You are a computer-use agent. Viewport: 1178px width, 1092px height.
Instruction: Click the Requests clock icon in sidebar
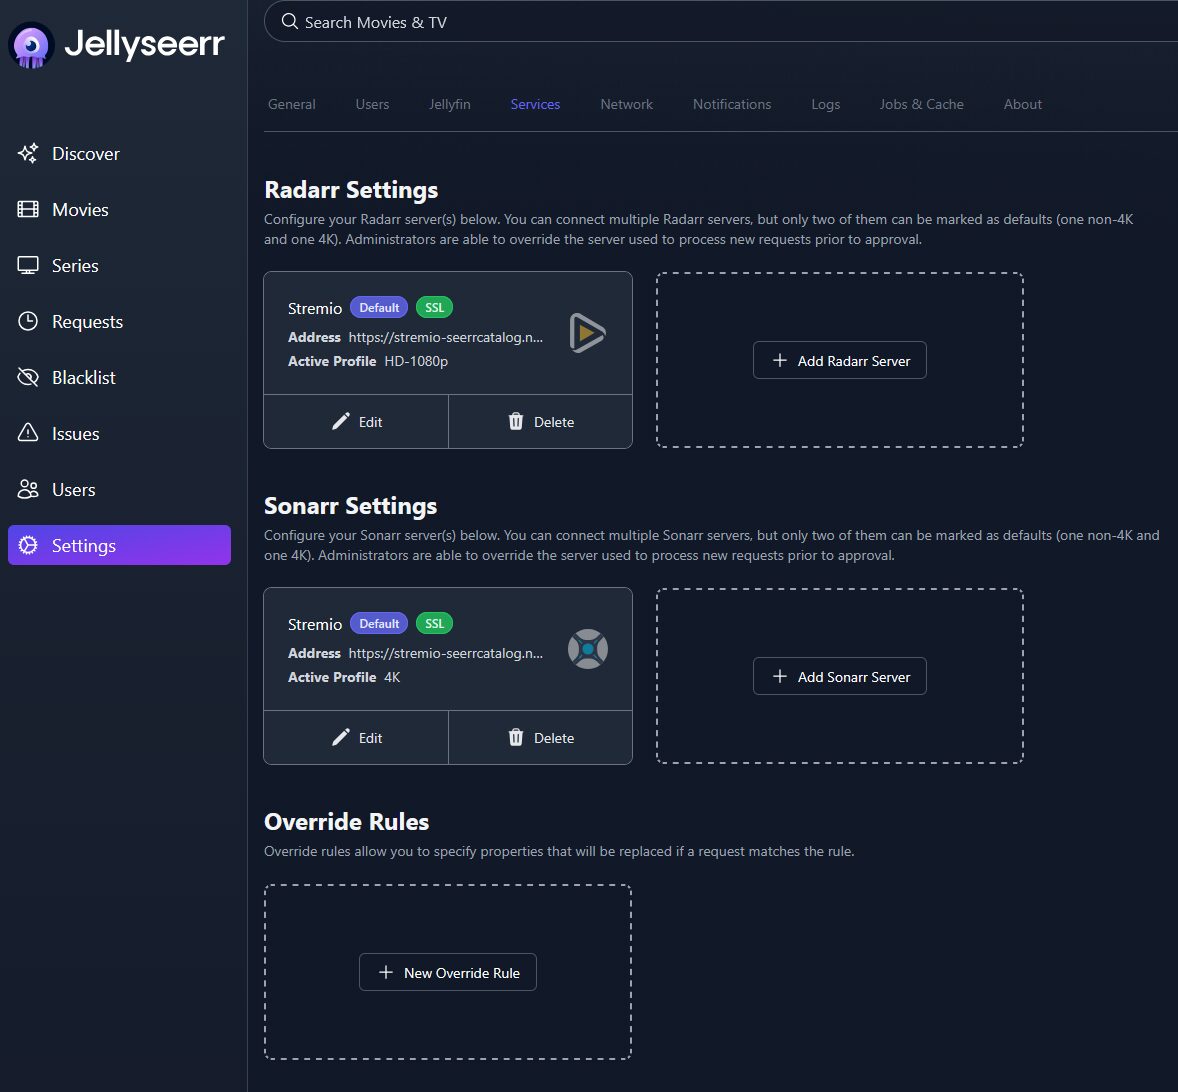pyautogui.click(x=28, y=321)
